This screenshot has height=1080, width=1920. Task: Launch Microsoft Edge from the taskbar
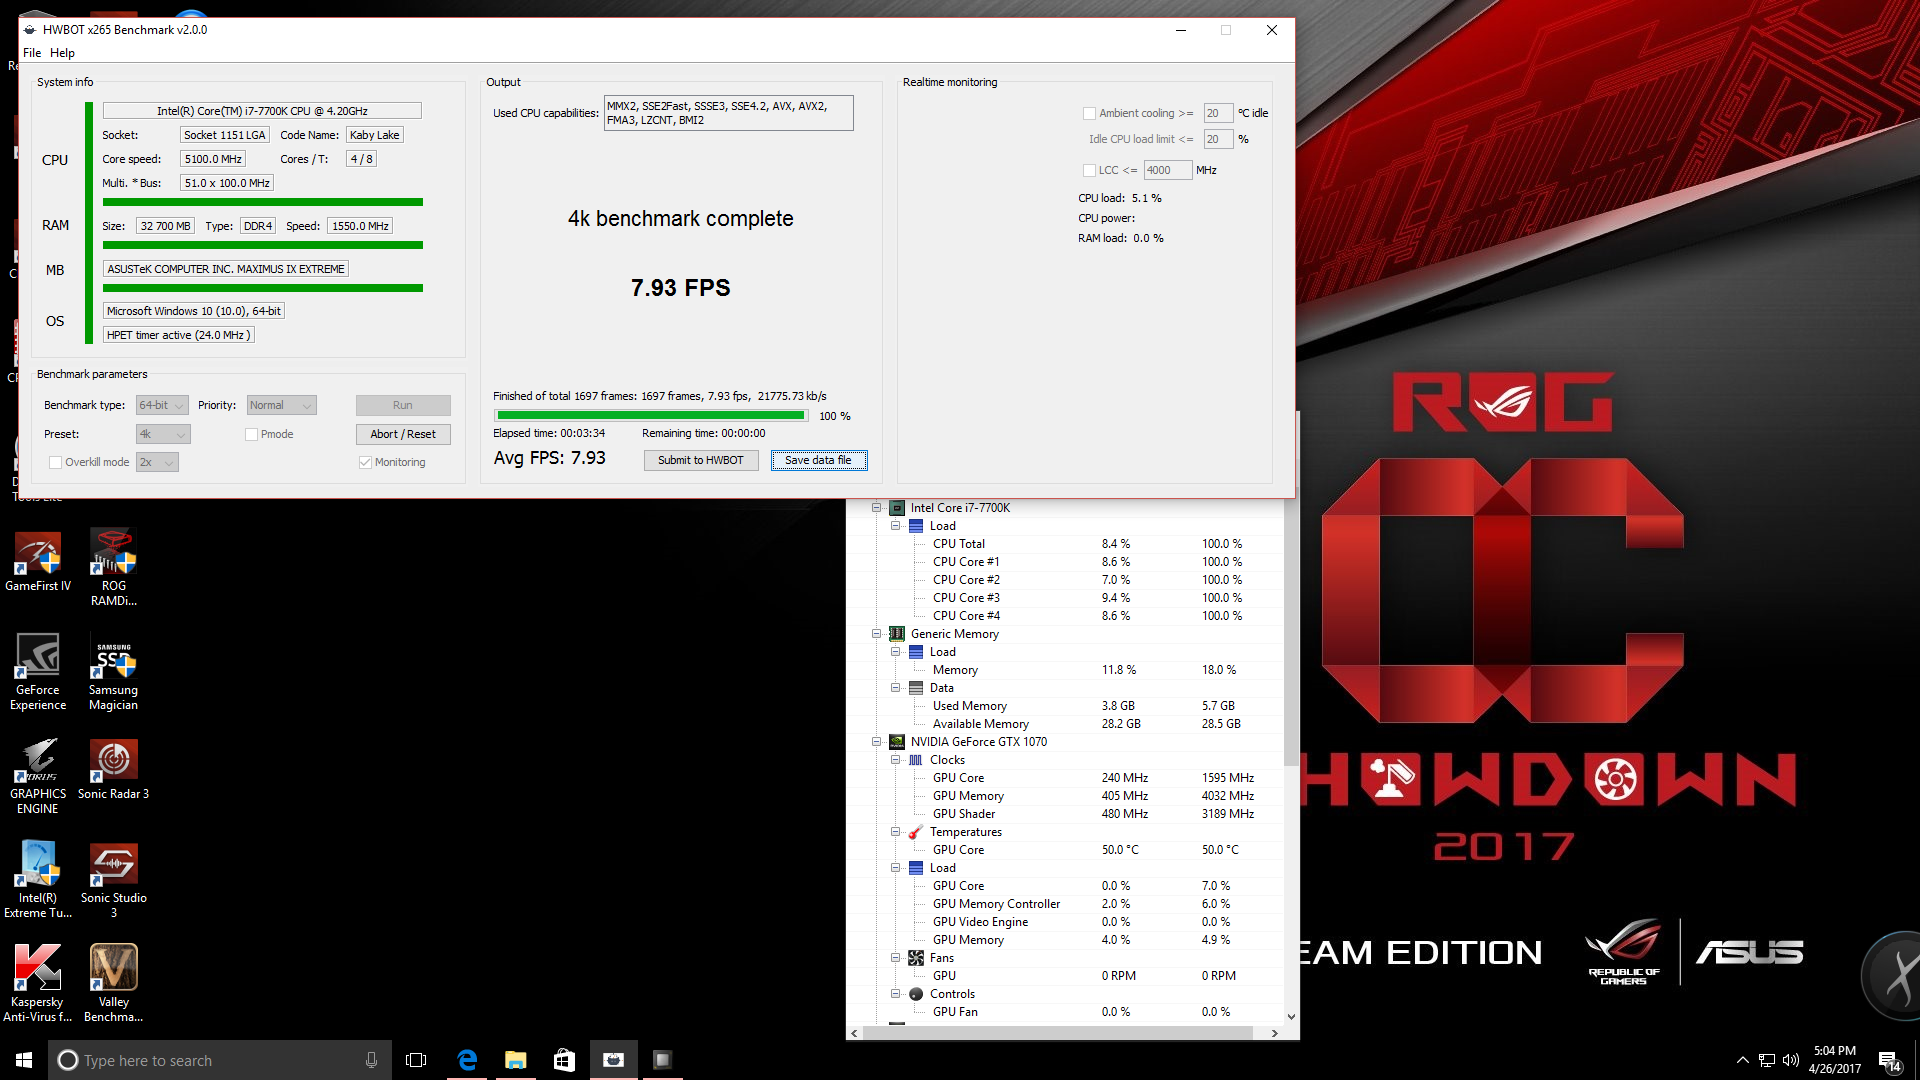pos(467,1060)
